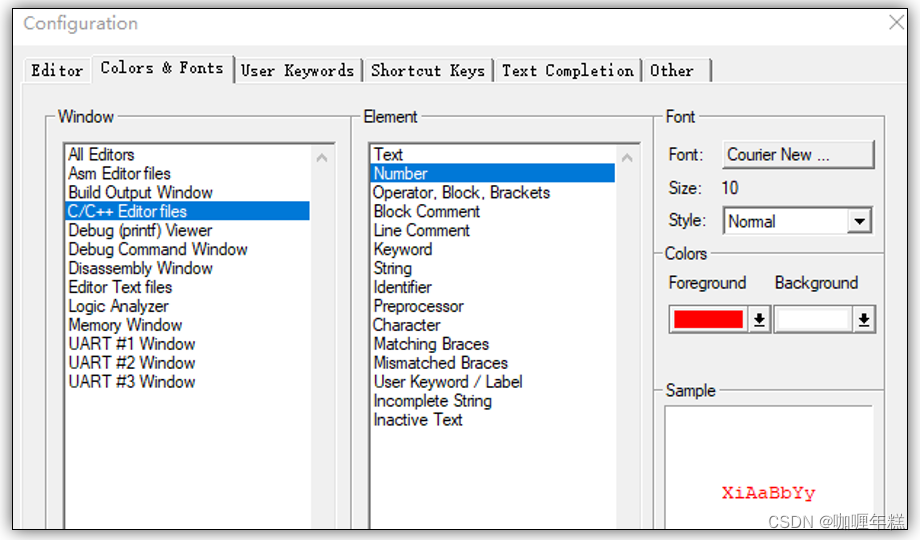Select User Keyword / Label element
Image resolution: width=920 pixels, height=540 pixels.
[493, 382]
